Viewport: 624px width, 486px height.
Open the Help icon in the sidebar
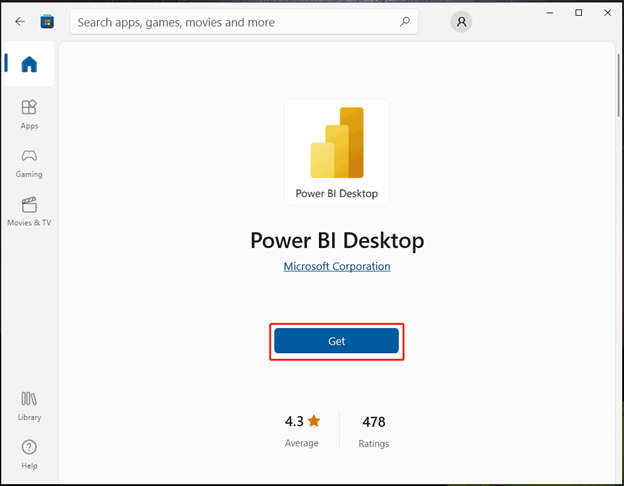coord(29,453)
